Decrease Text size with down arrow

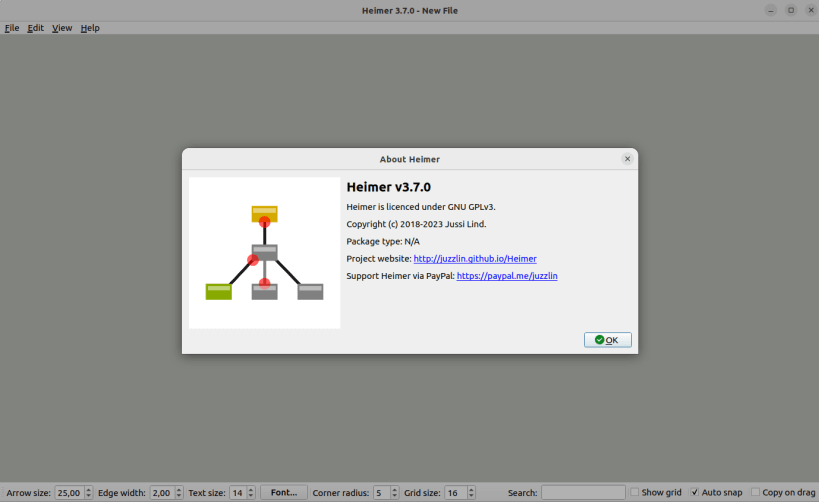pos(251,496)
